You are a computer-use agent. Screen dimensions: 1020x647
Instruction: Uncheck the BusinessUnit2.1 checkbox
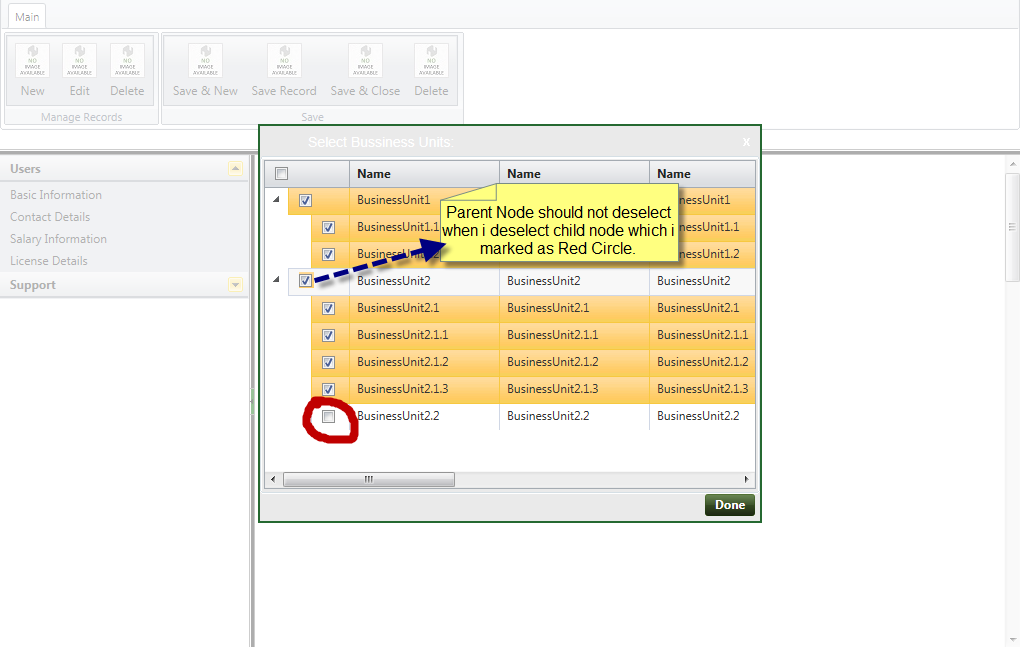pos(329,308)
